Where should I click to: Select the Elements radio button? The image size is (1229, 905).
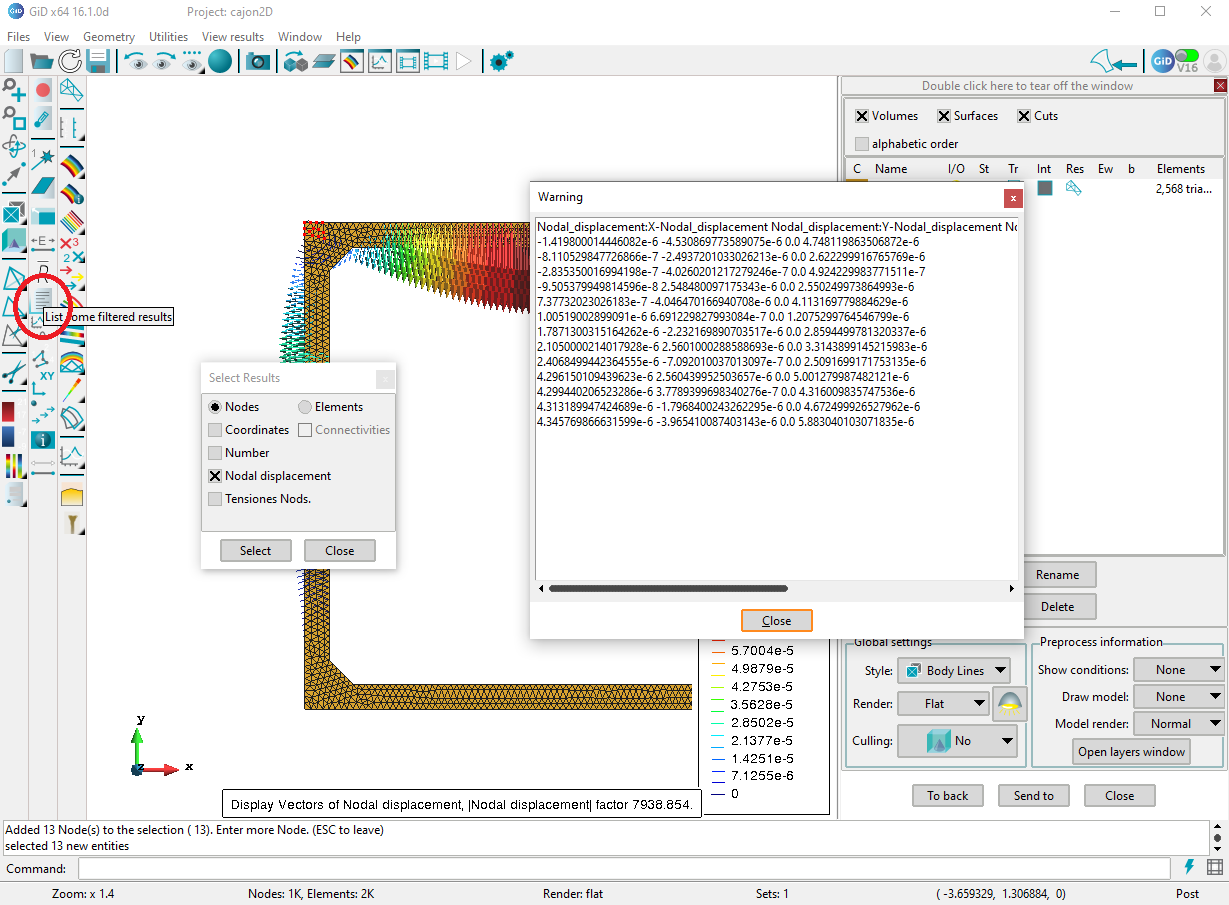(x=305, y=407)
